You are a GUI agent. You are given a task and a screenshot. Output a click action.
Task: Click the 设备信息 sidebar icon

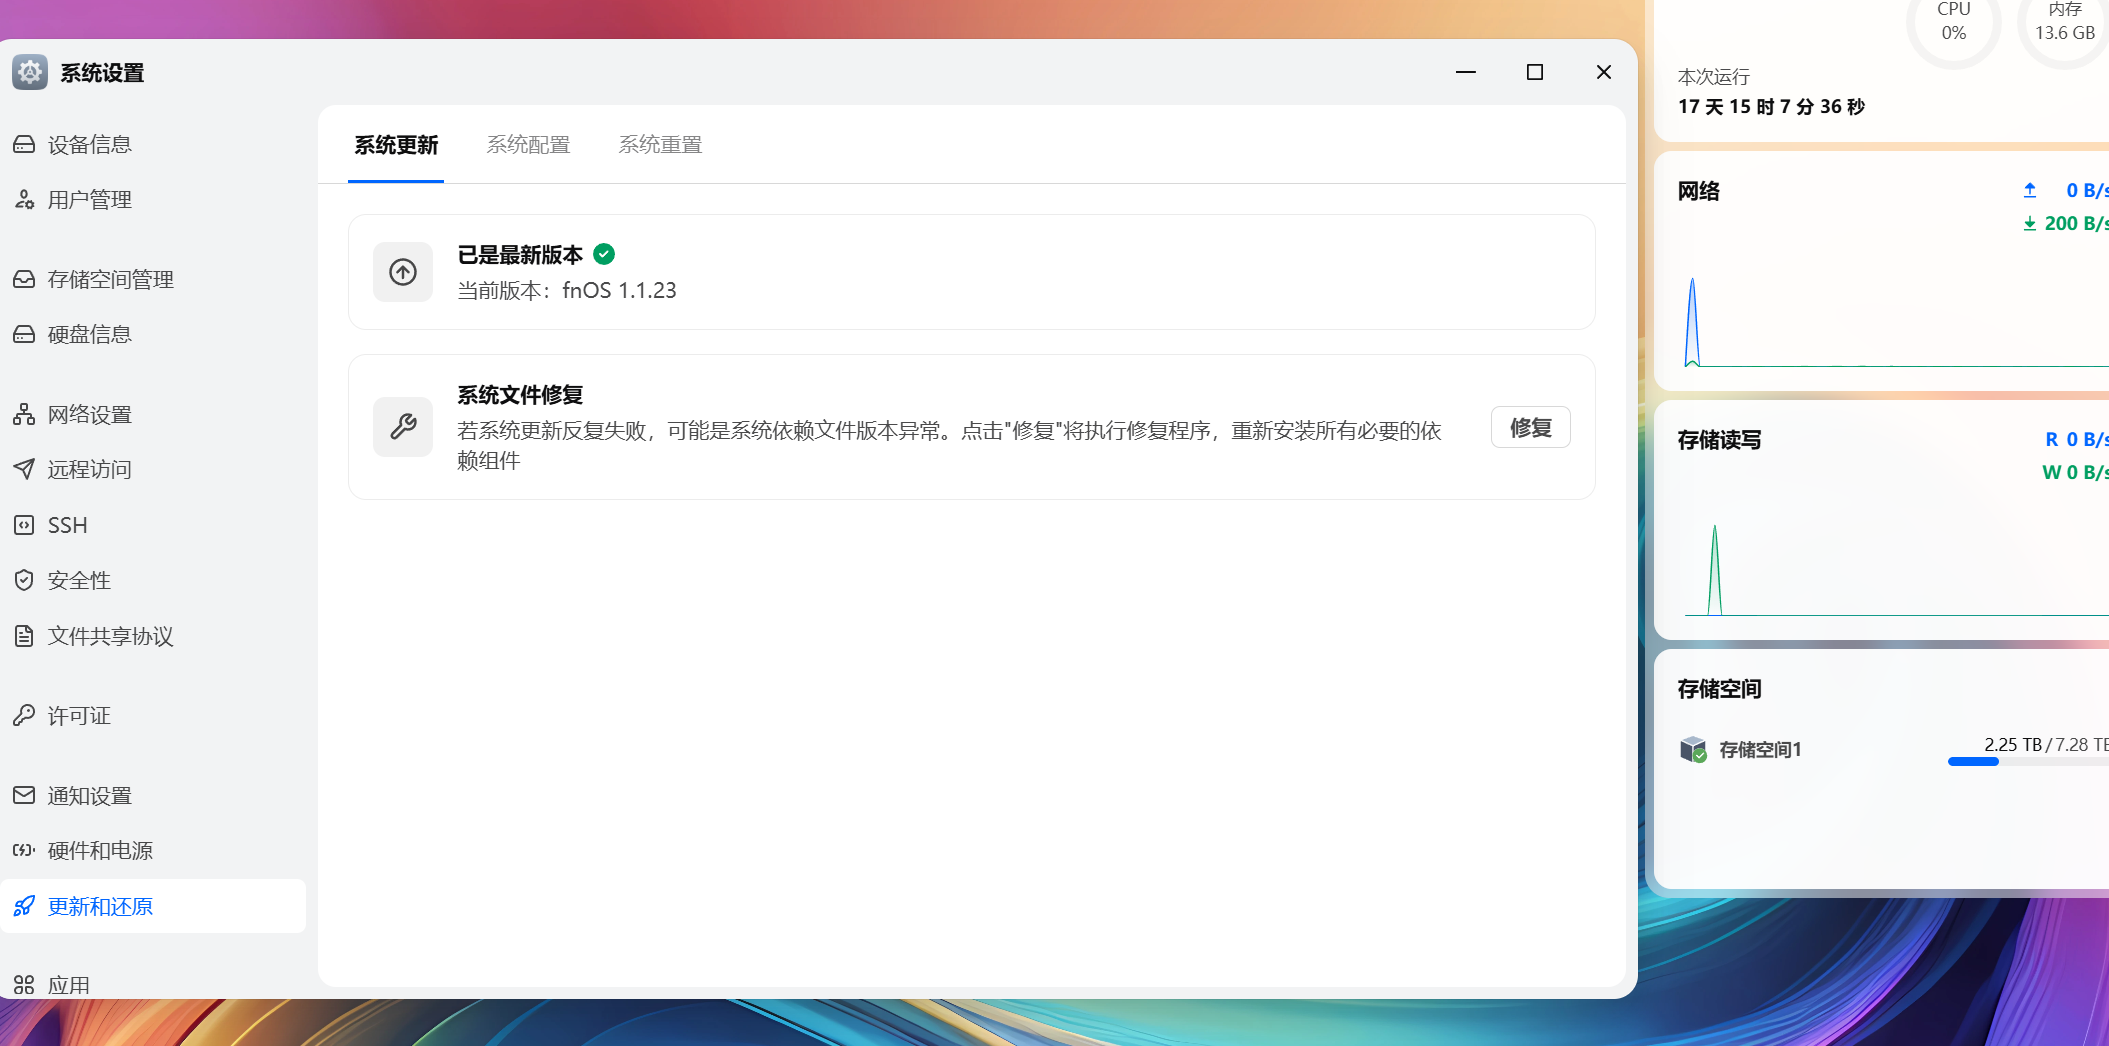pos(24,145)
